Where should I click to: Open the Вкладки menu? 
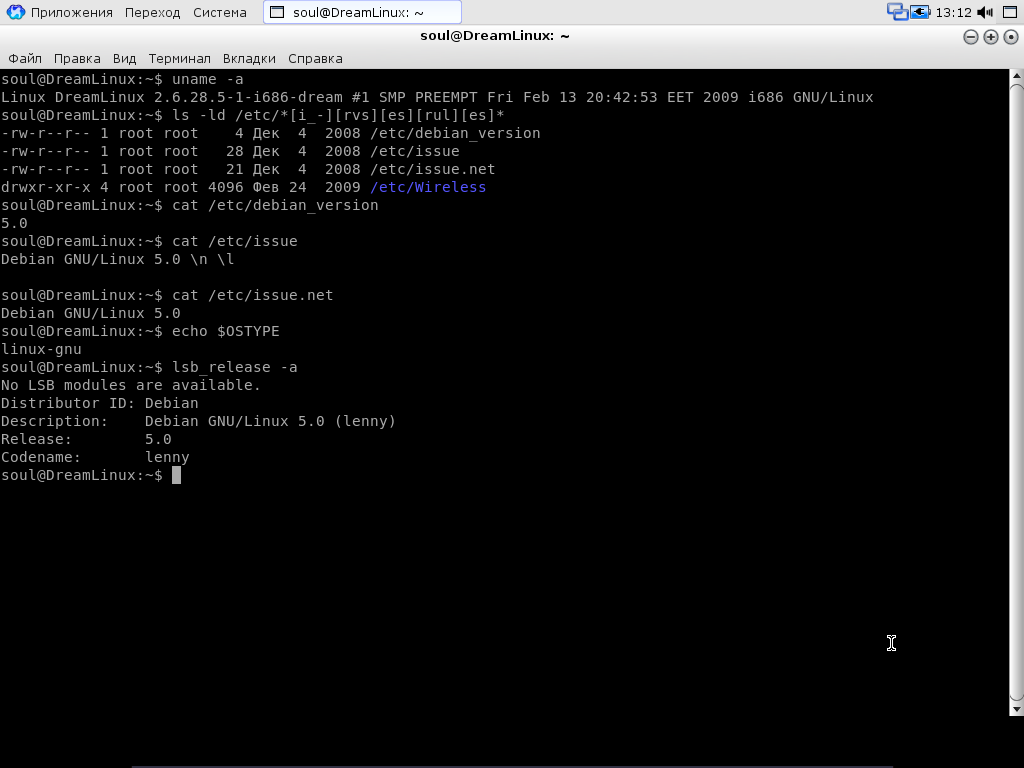[249, 59]
